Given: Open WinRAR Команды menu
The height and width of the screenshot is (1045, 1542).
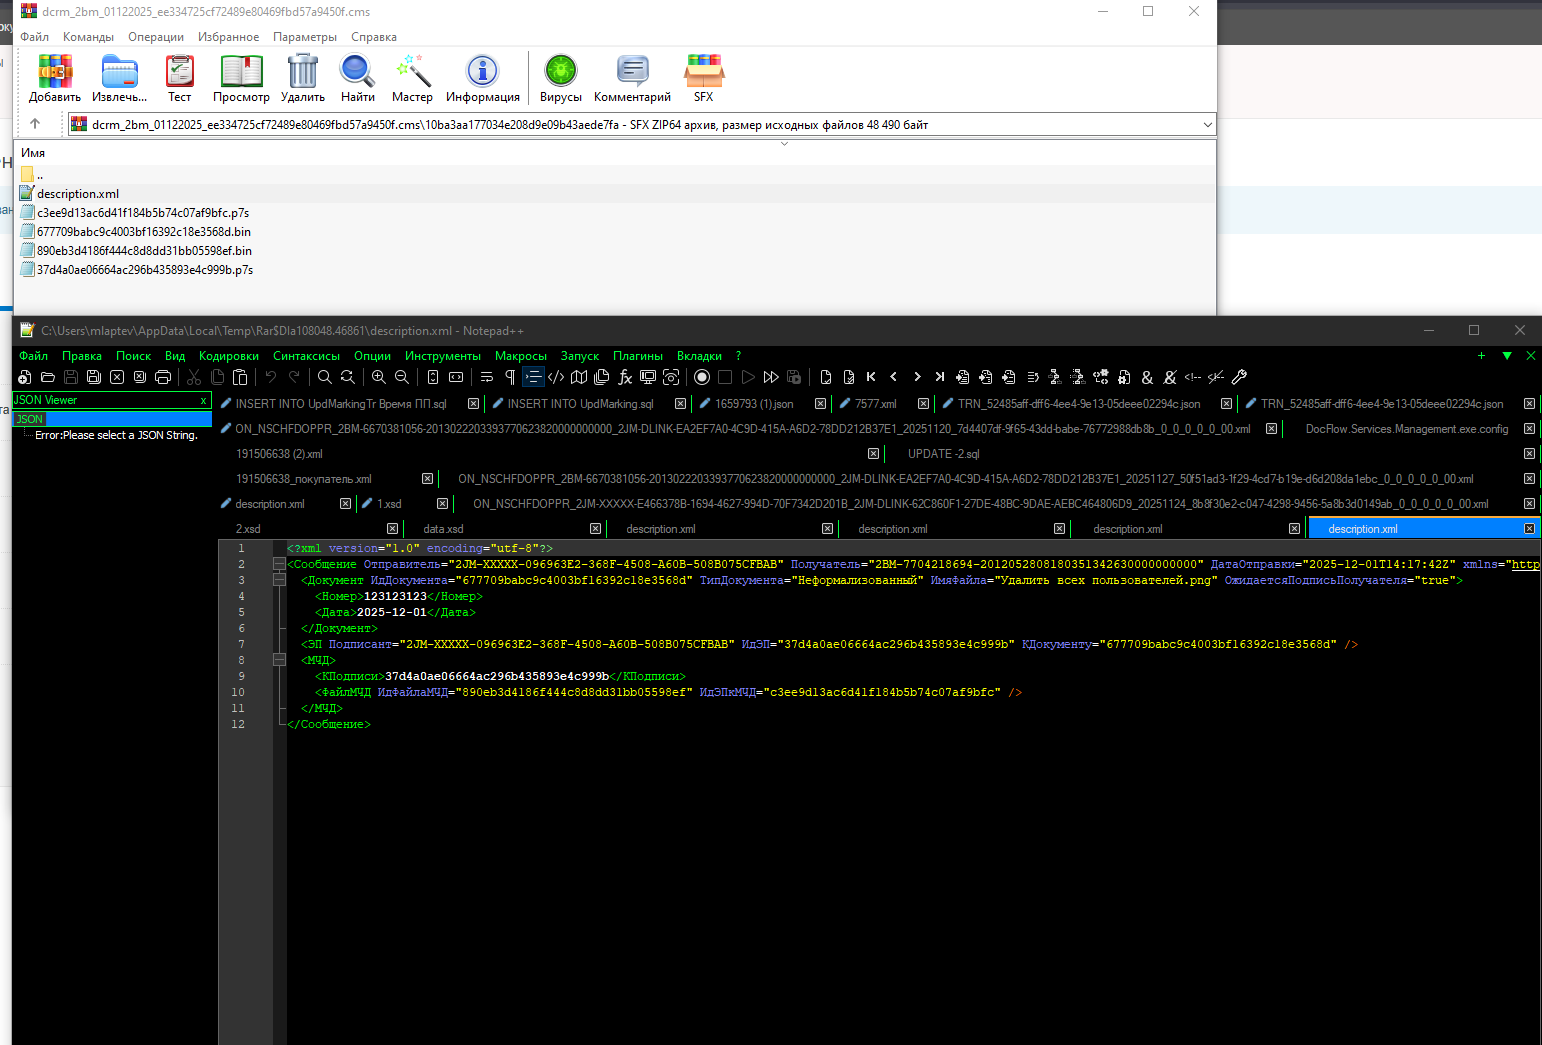Looking at the screenshot, I should point(88,37).
